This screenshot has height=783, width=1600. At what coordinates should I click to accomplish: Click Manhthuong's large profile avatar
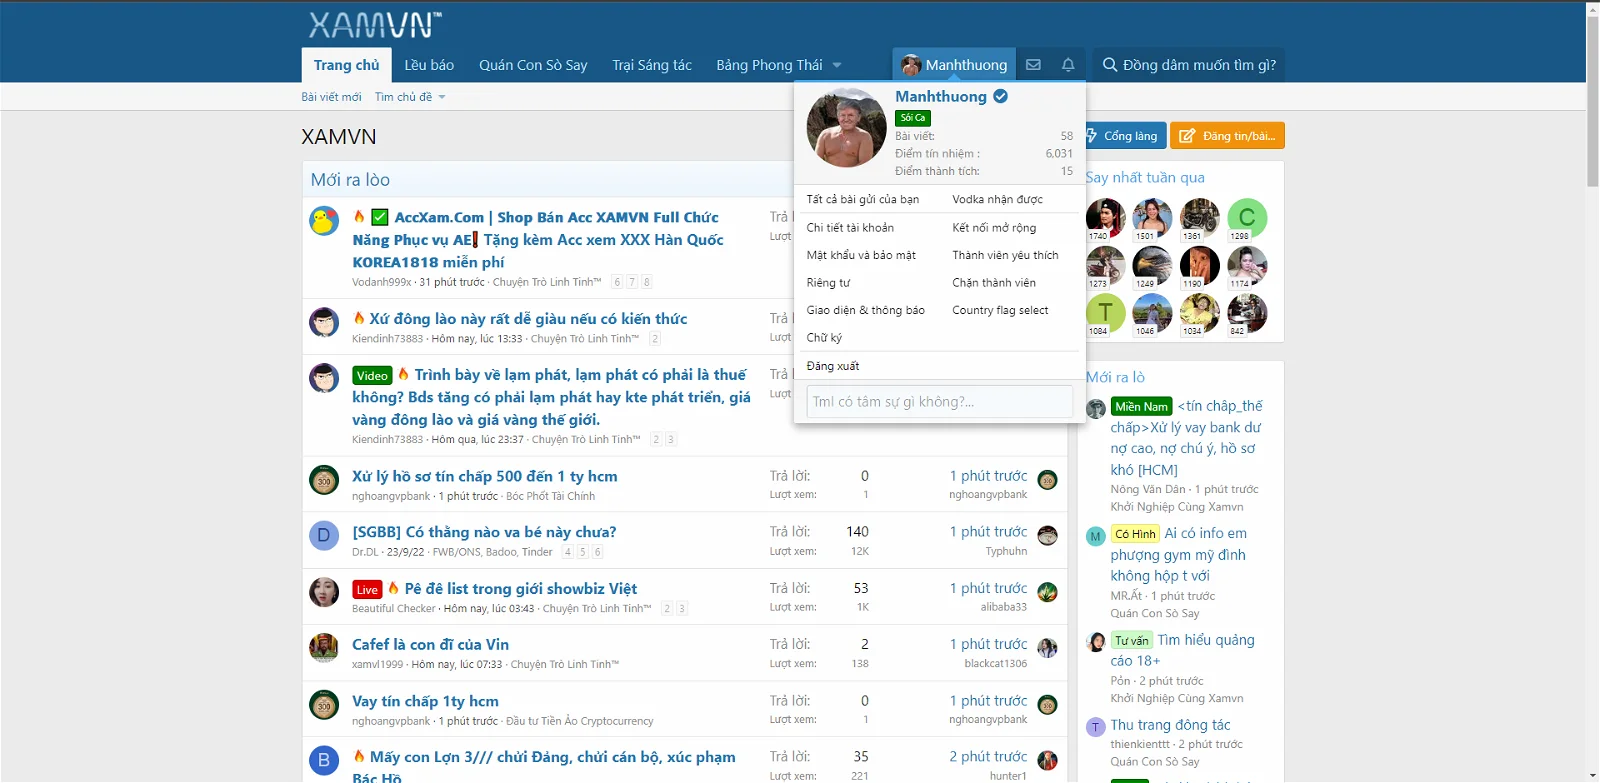pyautogui.click(x=846, y=128)
